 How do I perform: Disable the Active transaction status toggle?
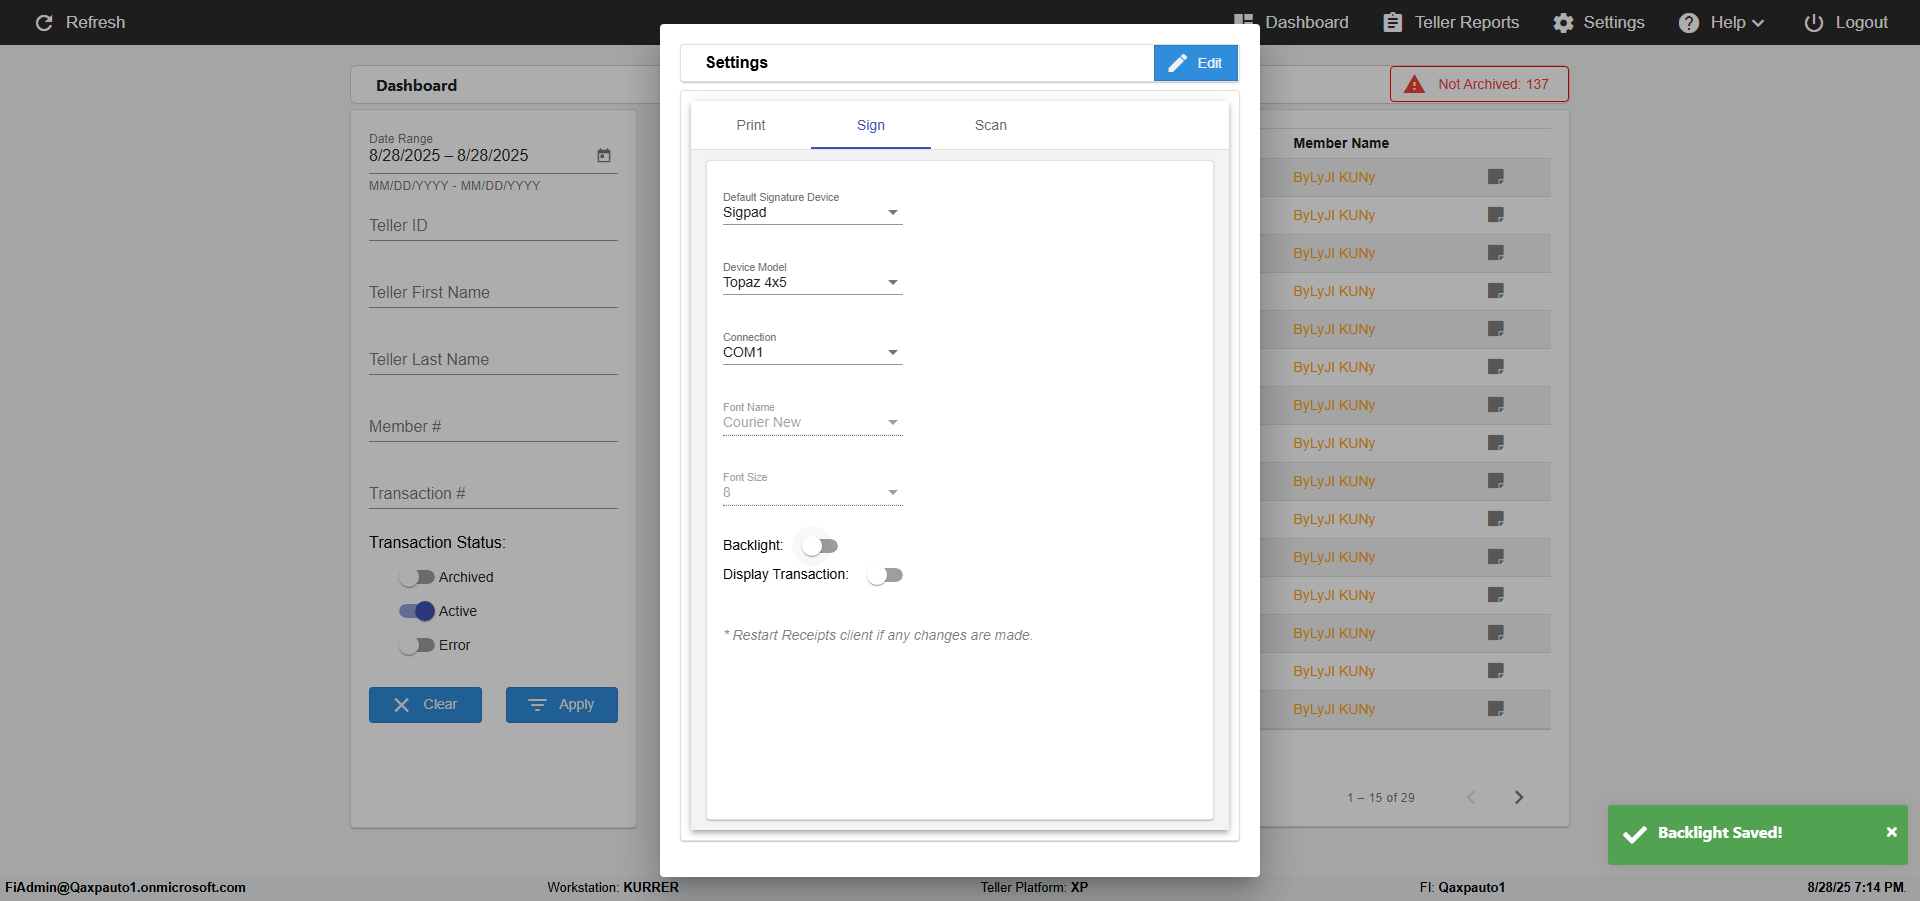(x=416, y=611)
